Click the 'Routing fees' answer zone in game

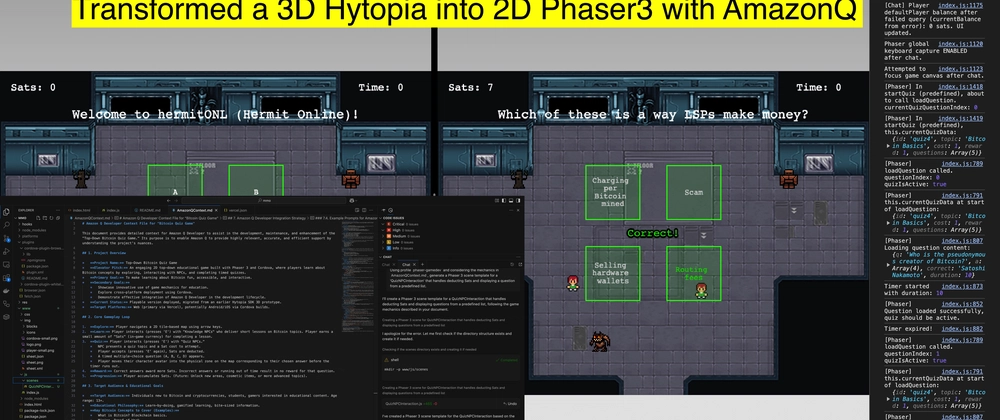pos(694,273)
